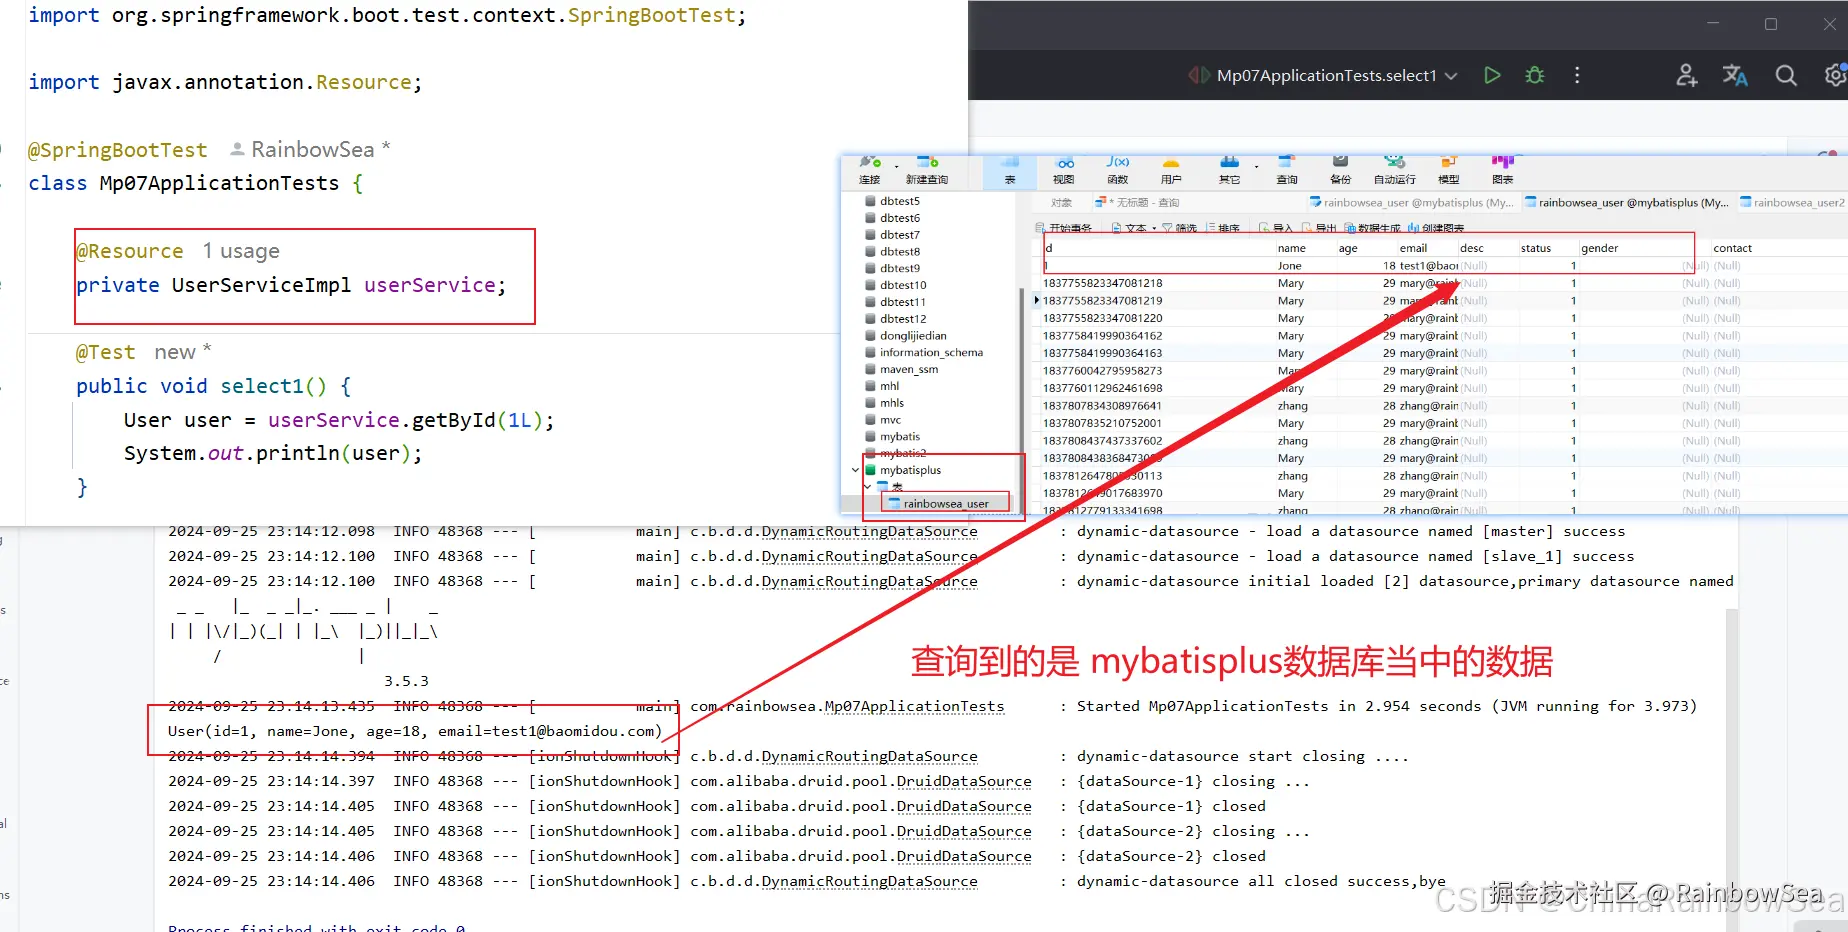Click the 查询 (Query) toolbar icon
Image resolution: width=1848 pixels, height=932 pixels.
point(1287,170)
